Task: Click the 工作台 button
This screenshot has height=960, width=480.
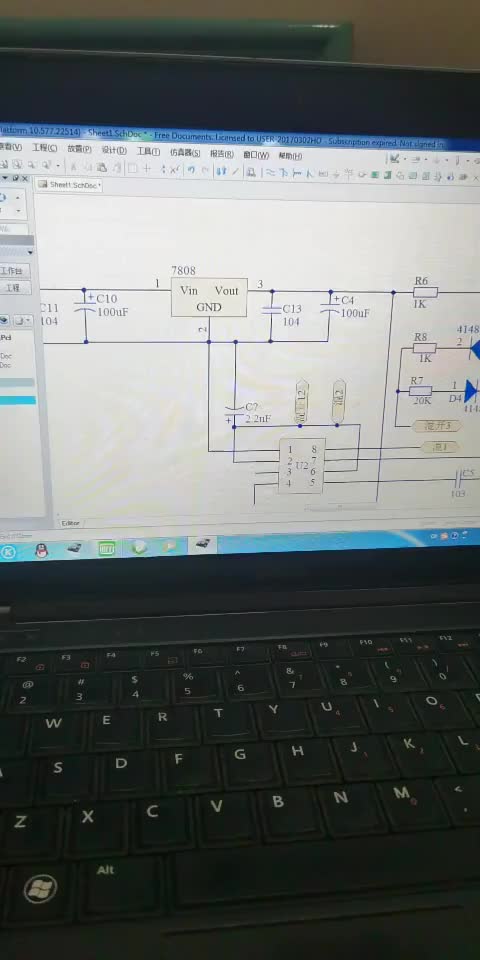Action: click(15, 271)
